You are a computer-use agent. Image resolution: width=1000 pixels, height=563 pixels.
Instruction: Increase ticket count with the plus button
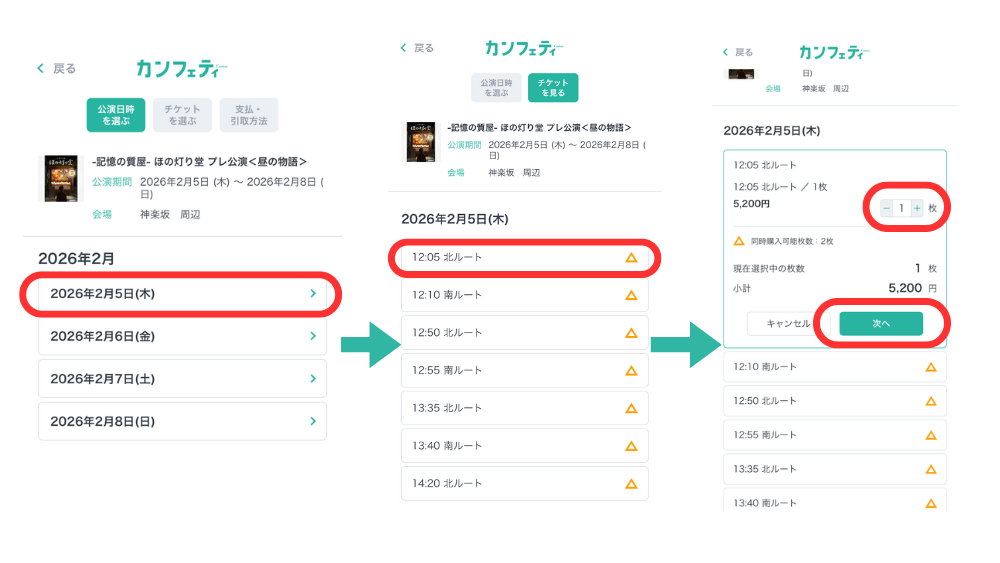(x=917, y=208)
